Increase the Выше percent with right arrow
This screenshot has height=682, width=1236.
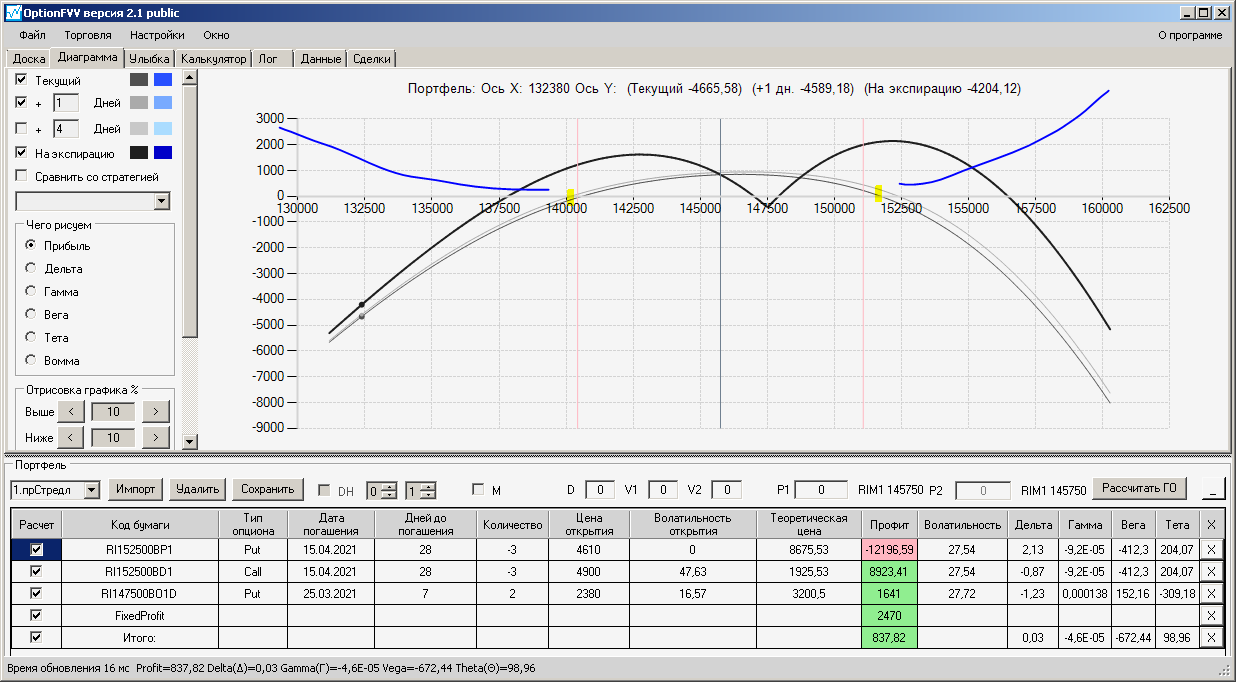pos(156,412)
